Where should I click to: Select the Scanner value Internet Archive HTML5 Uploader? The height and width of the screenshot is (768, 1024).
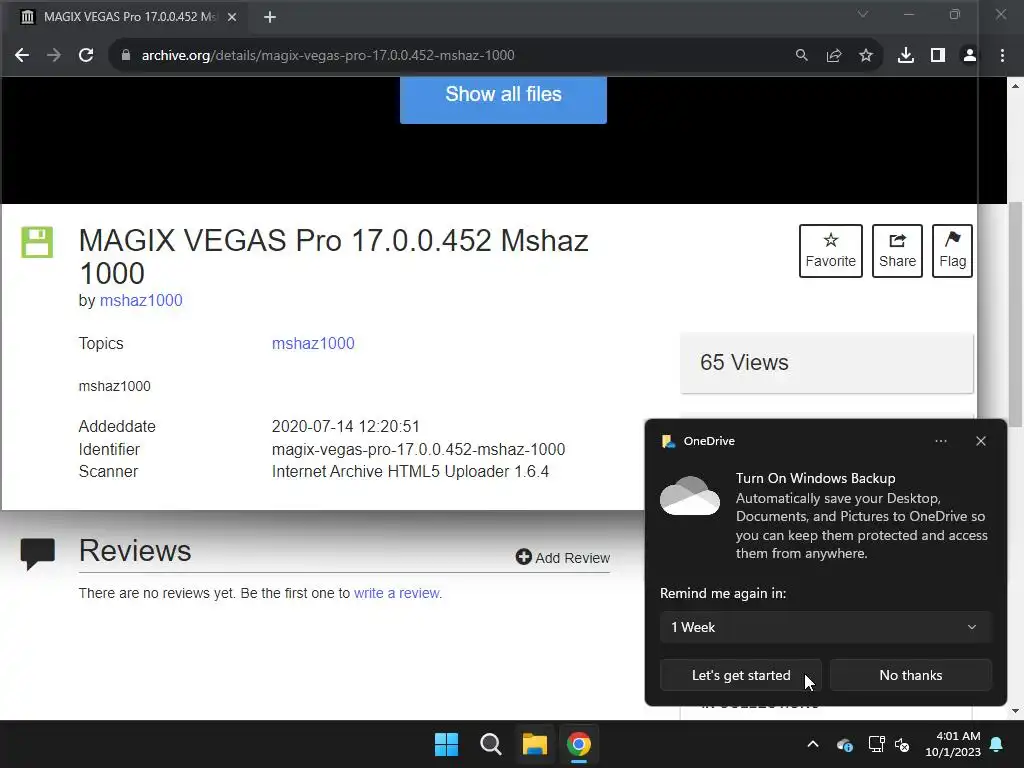tap(410, 472)
